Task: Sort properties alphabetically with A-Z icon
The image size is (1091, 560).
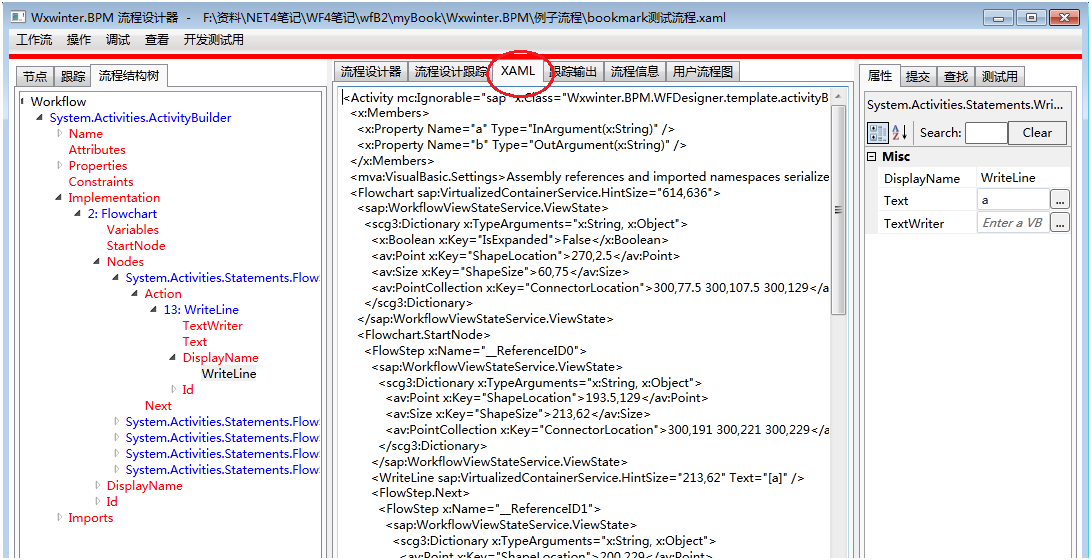Action: 900,133
